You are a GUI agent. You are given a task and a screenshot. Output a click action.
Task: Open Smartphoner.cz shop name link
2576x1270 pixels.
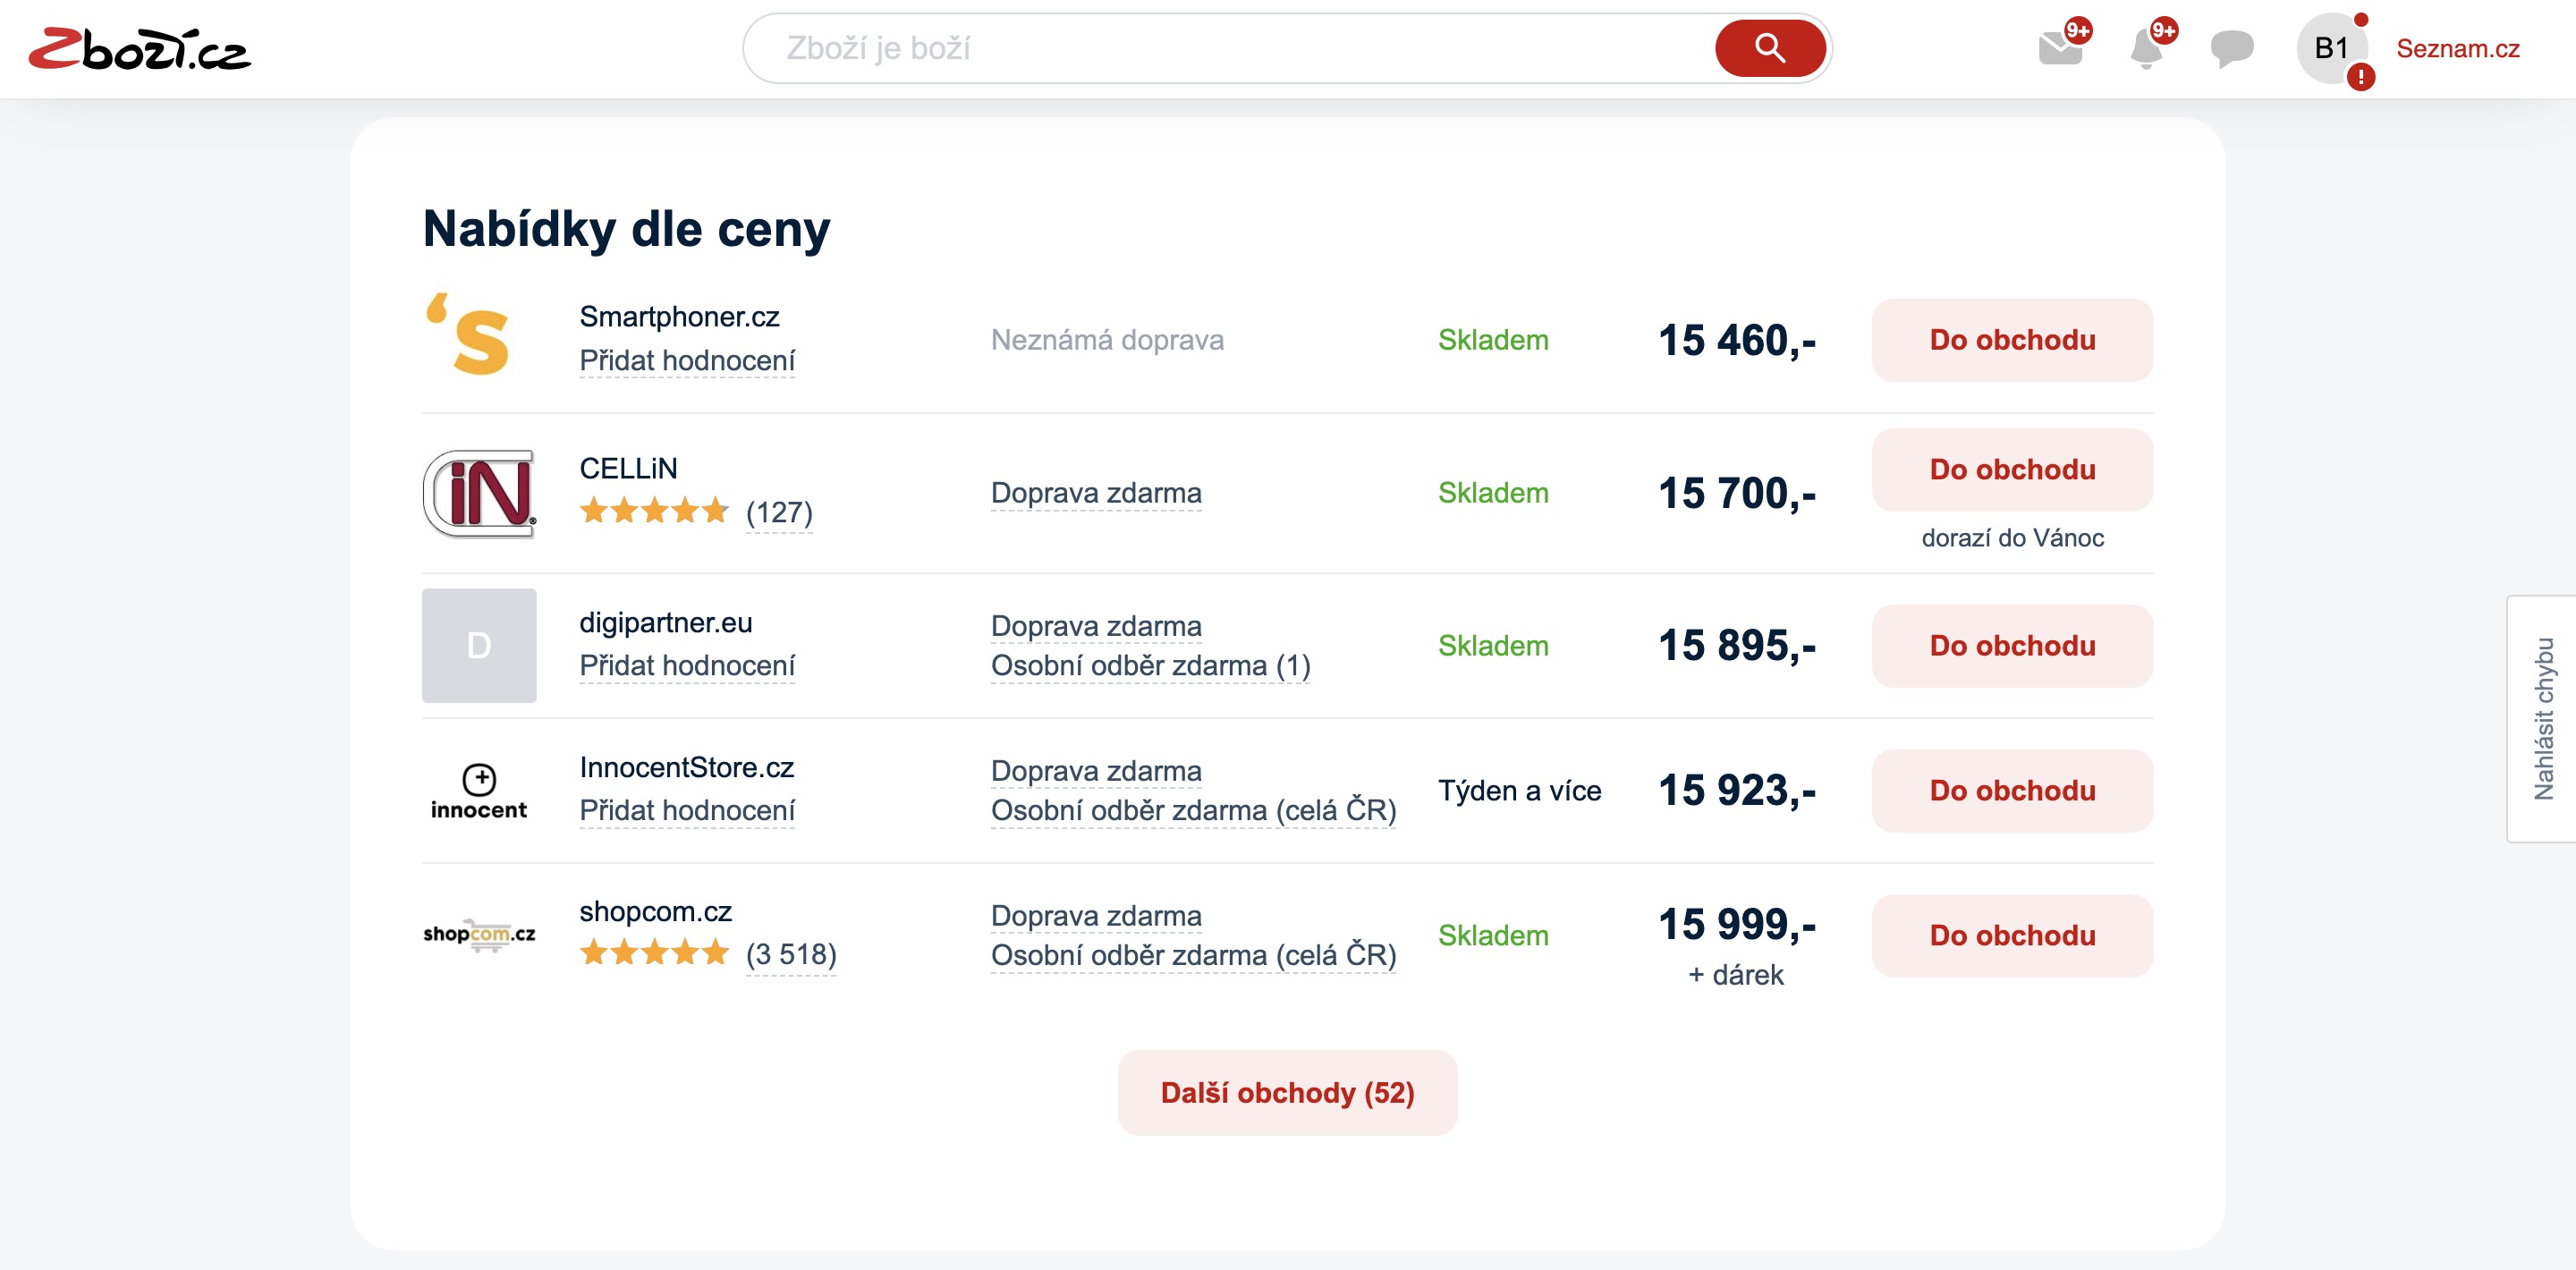click(679, 316)
